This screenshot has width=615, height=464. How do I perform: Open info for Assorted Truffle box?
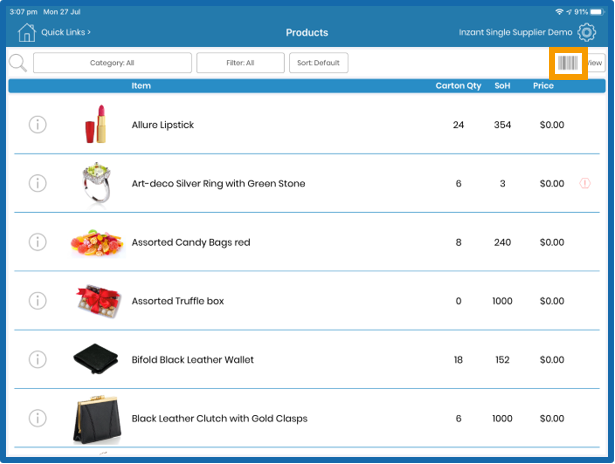[x=38, y=301]
